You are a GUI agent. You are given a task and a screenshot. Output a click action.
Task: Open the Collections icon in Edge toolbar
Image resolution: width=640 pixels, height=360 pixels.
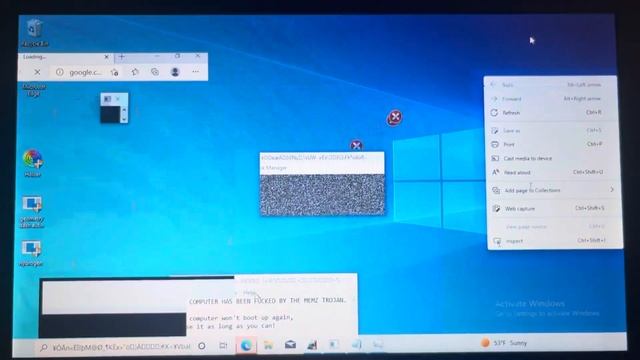click(x=155, y=72)
